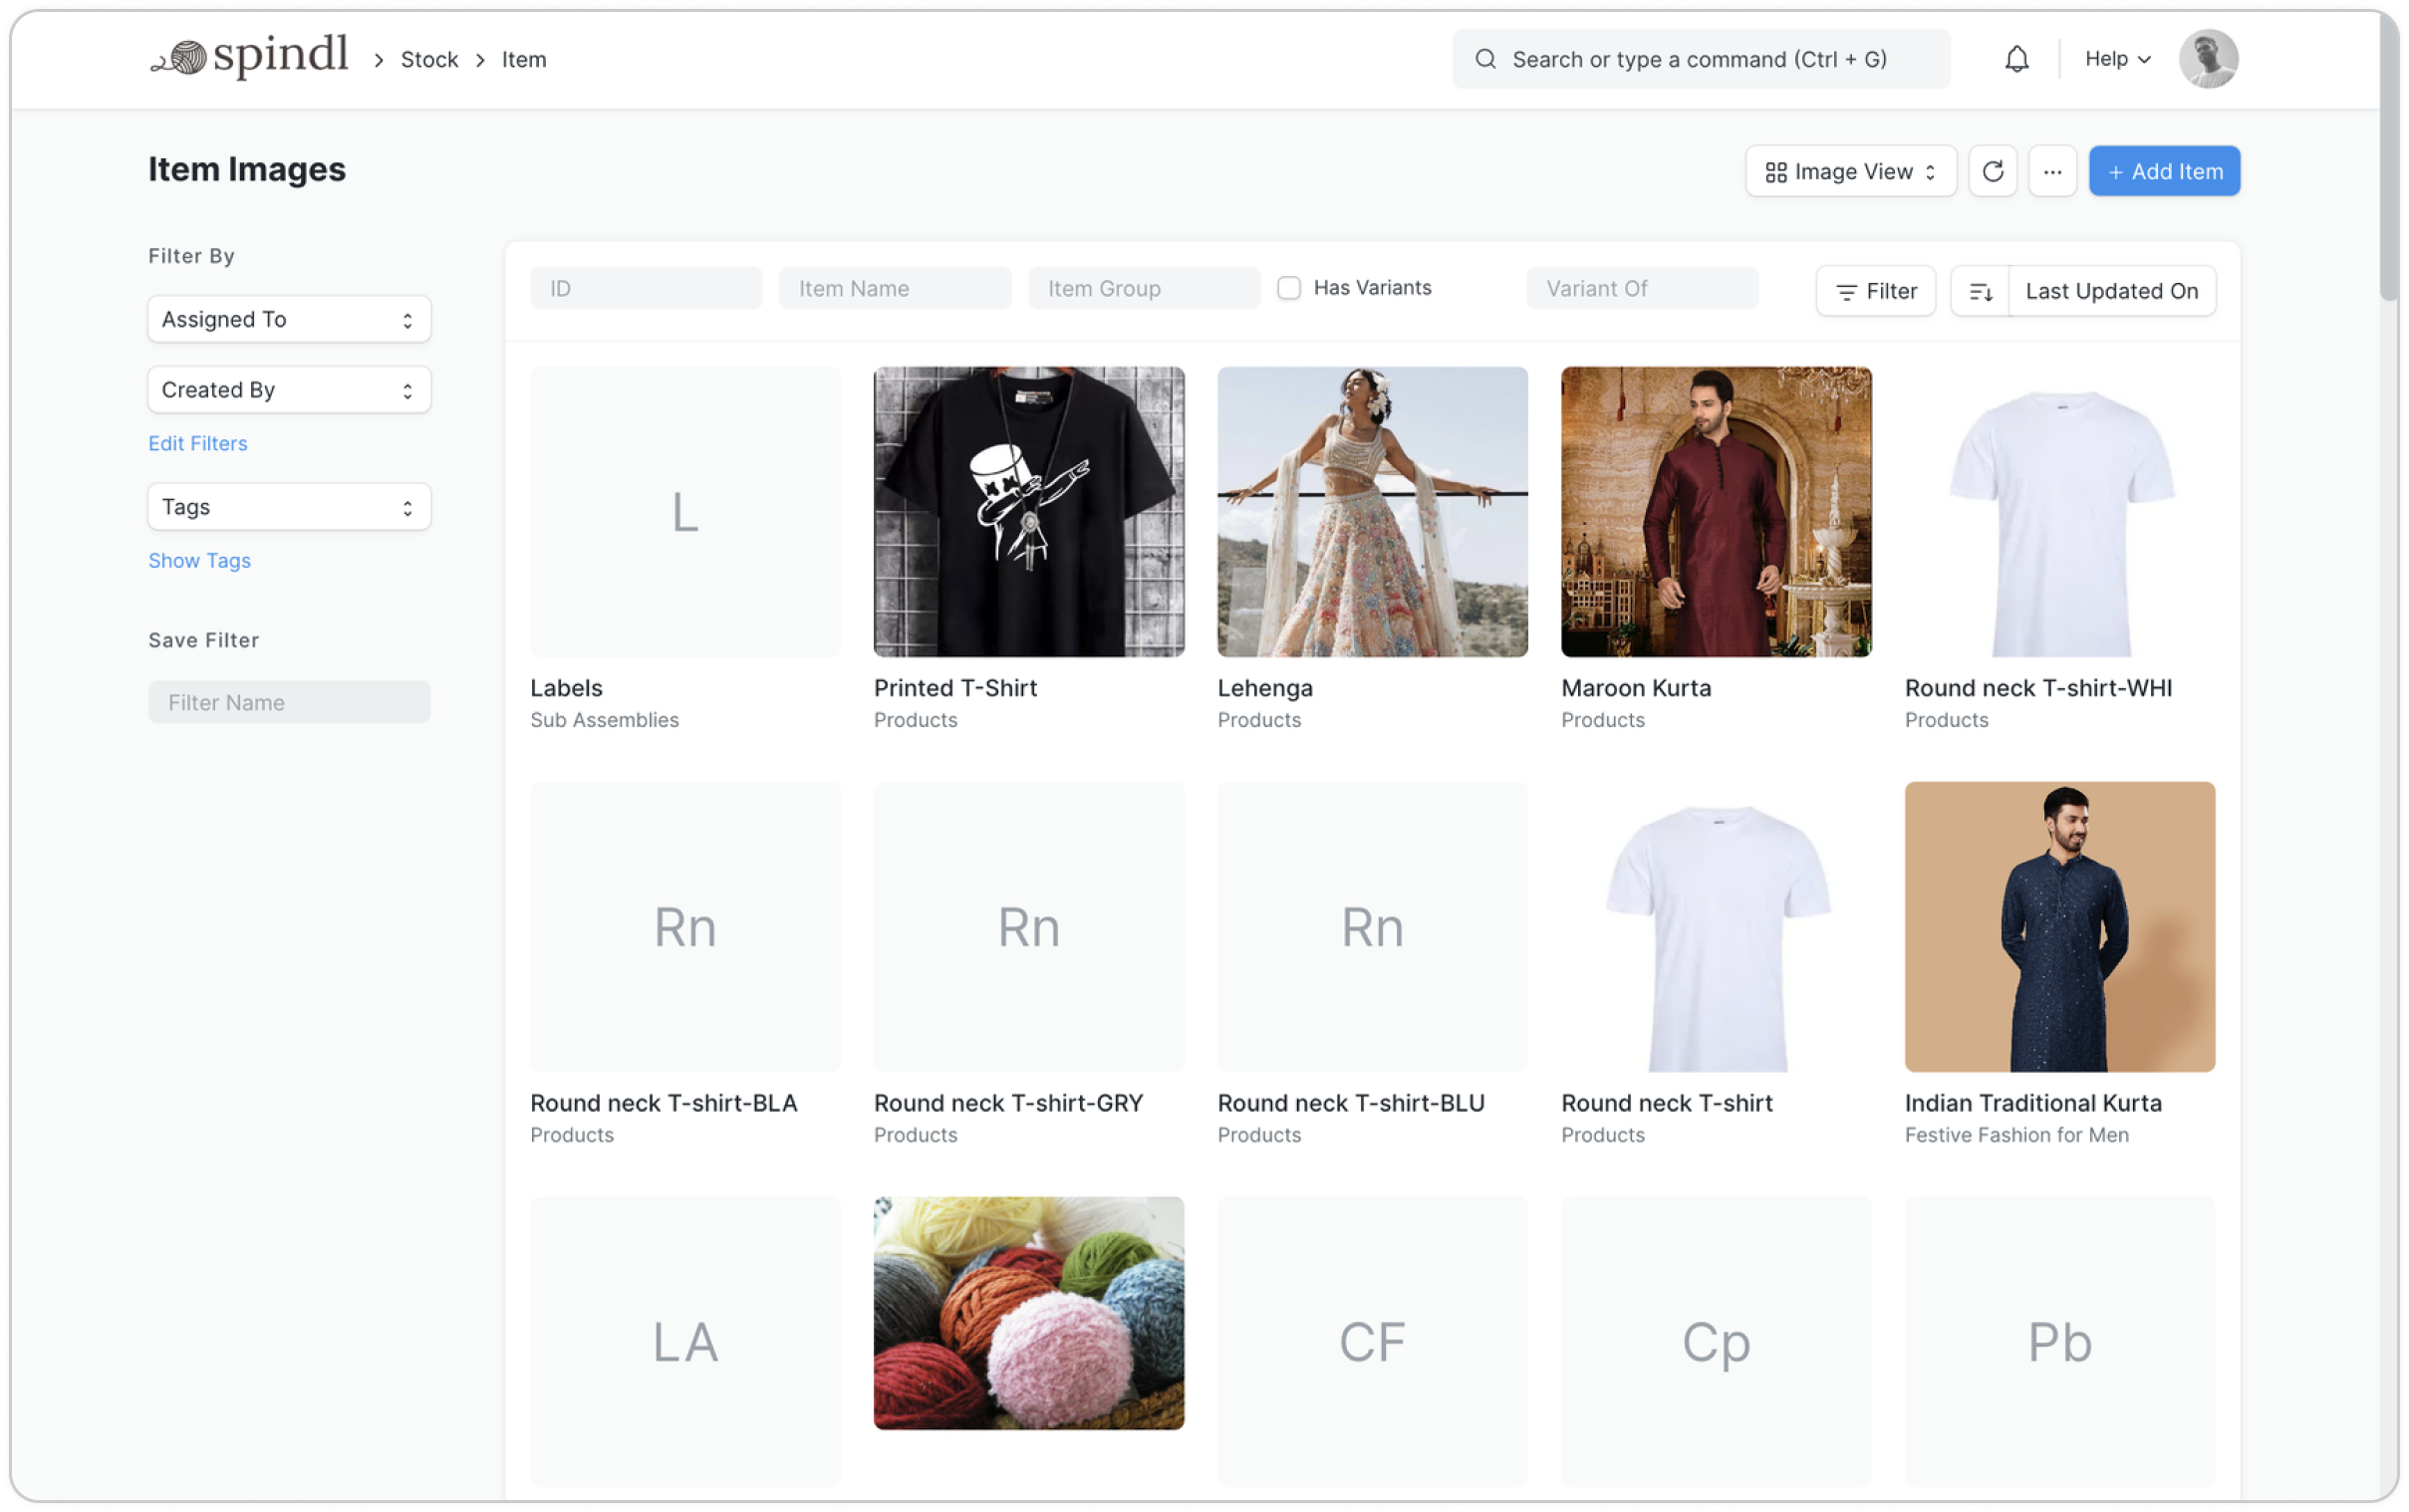Open the Filter button
The image size is (2409, 1512).
[x=1875, y=291]
